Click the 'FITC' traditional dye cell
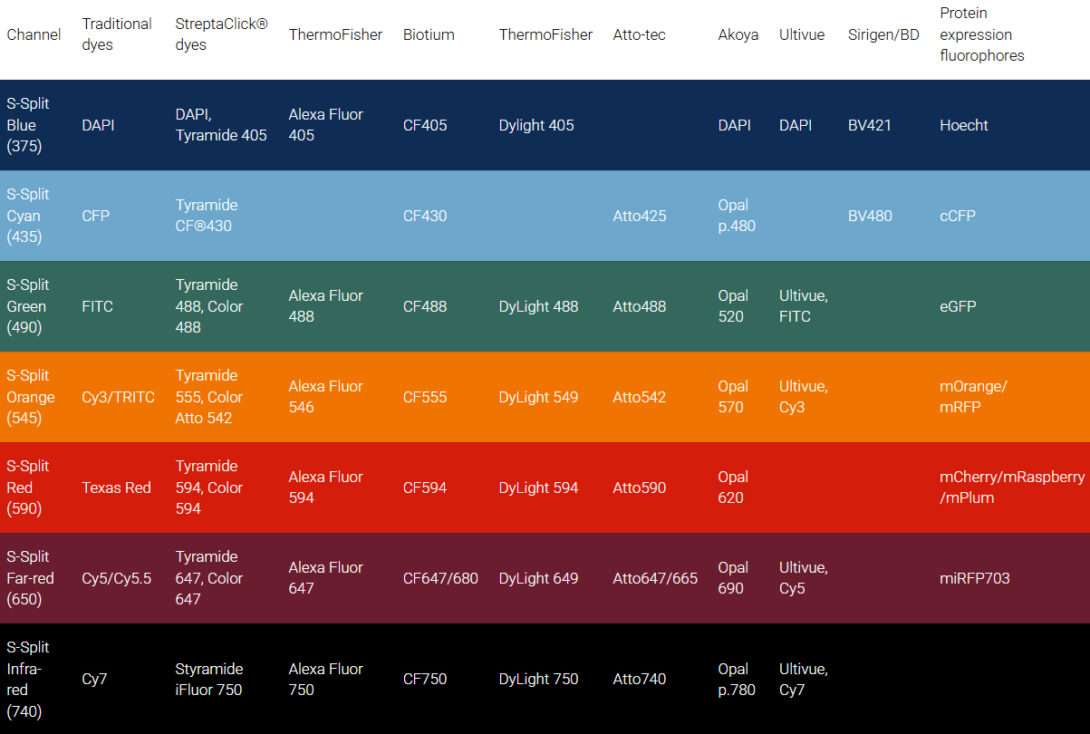The image size is (1090, 734). click(97, 307)
